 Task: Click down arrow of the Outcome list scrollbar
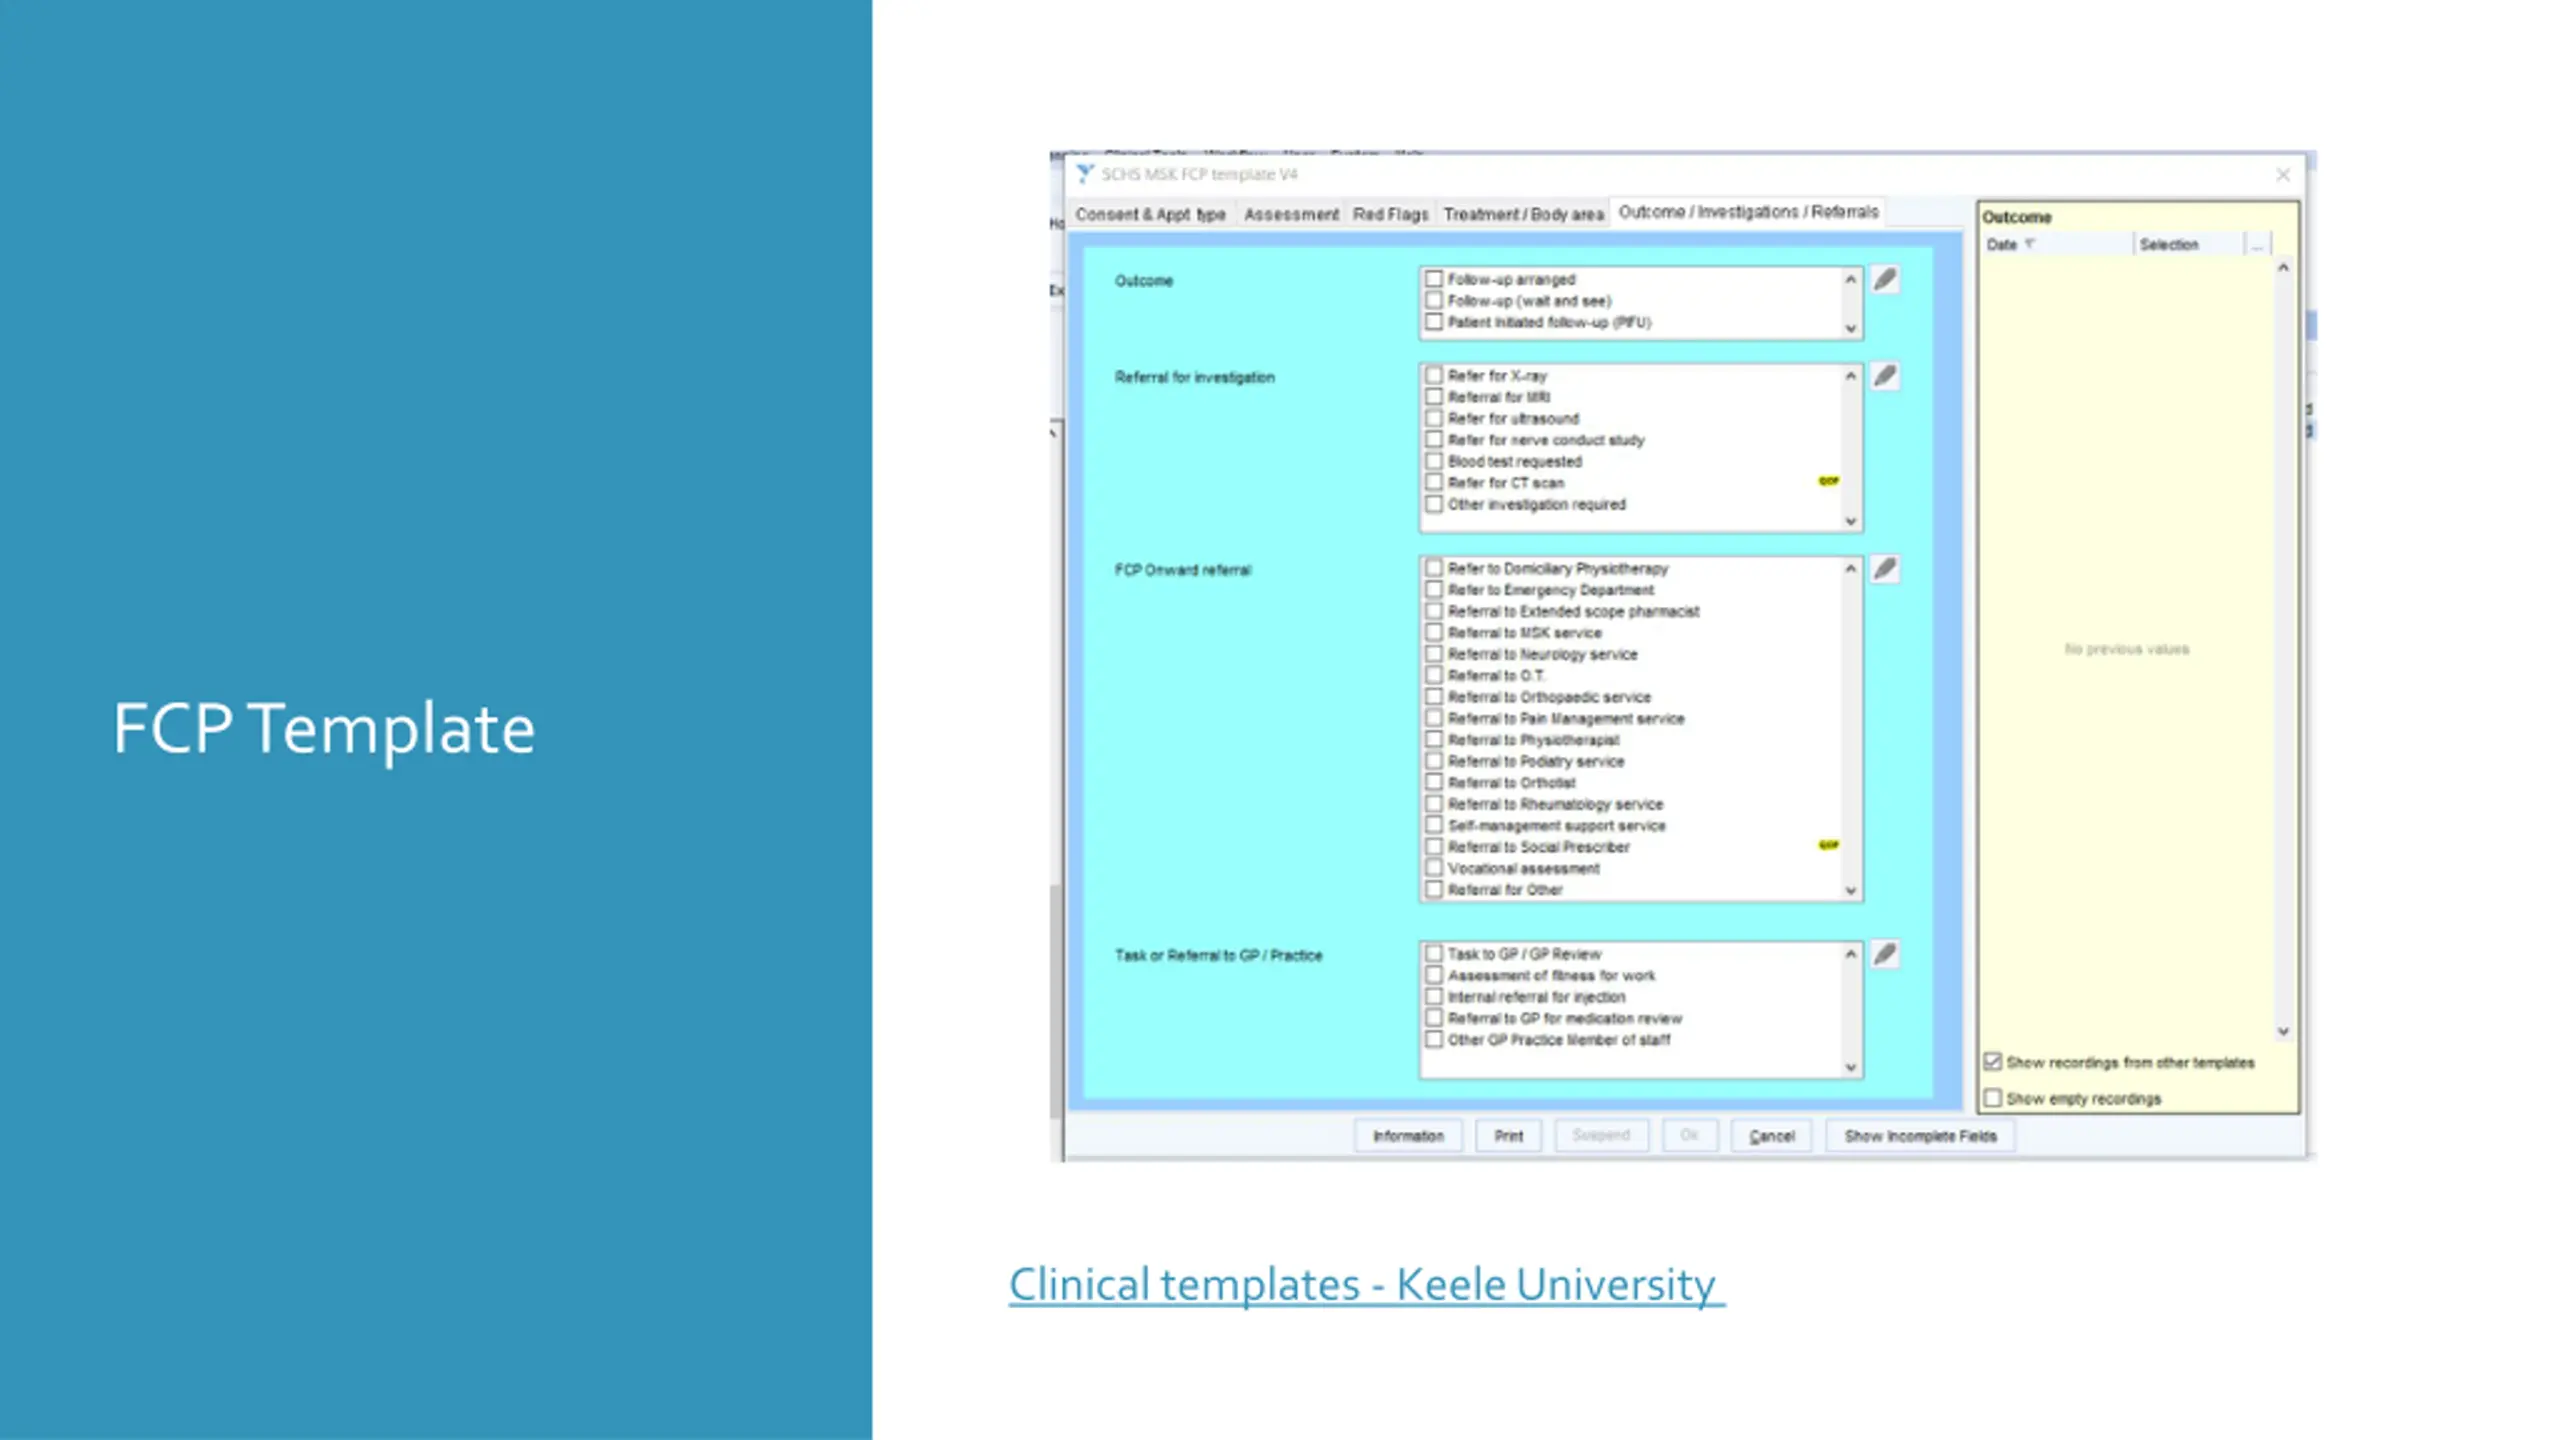(1851, 328)
